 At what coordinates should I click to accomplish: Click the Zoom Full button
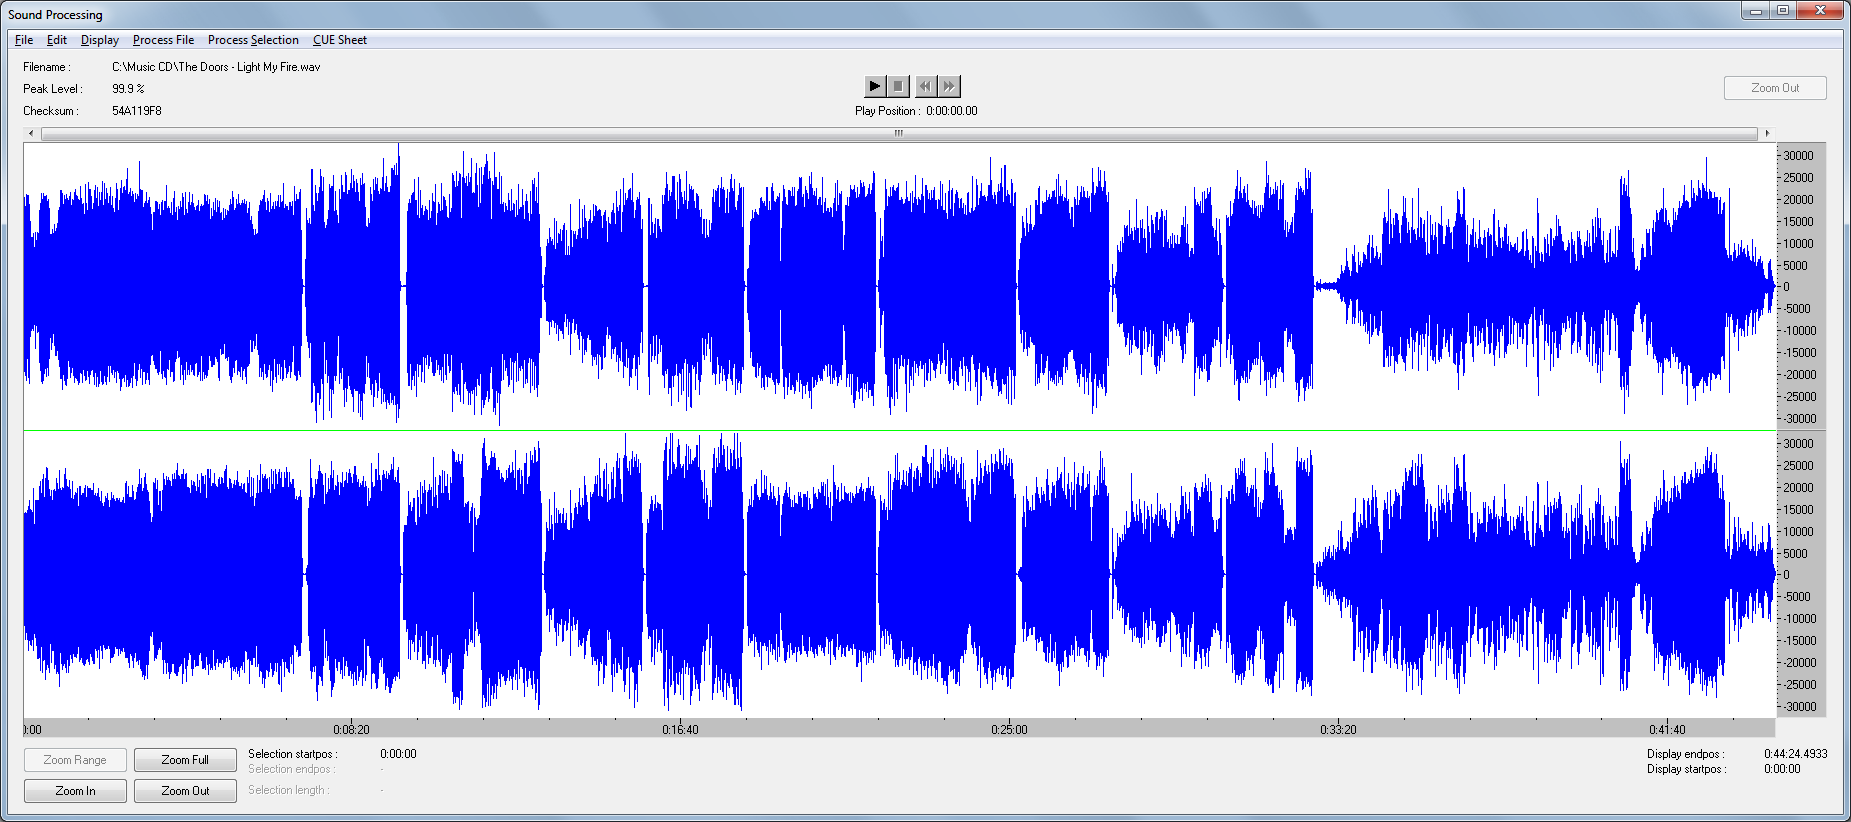(x=185, y=760)
